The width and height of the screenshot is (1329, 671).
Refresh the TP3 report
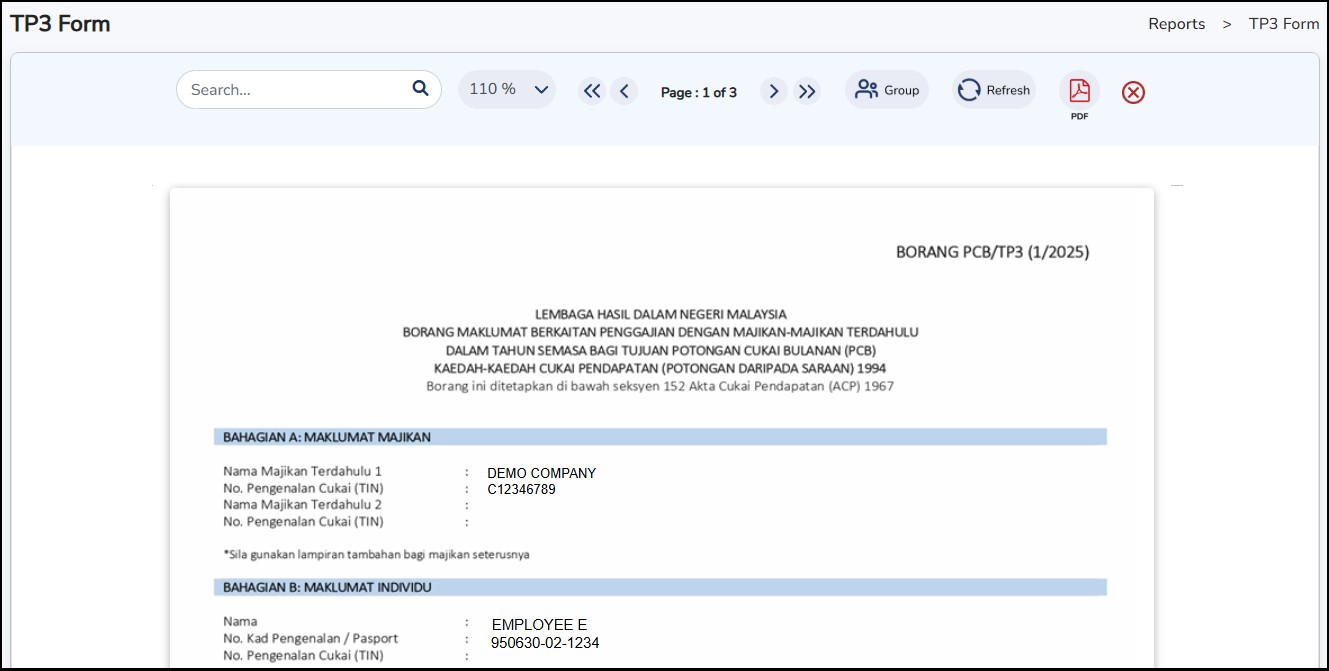pos(994,91)
